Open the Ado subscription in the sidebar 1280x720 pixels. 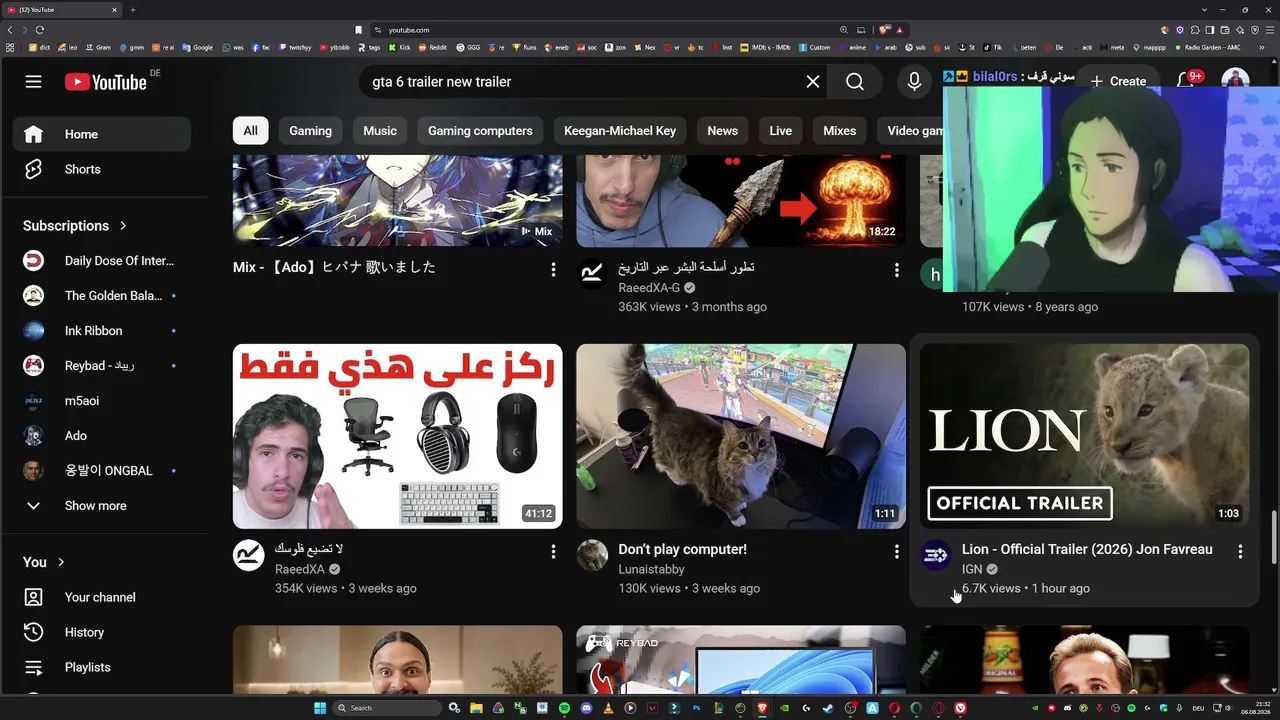[102, 436]
